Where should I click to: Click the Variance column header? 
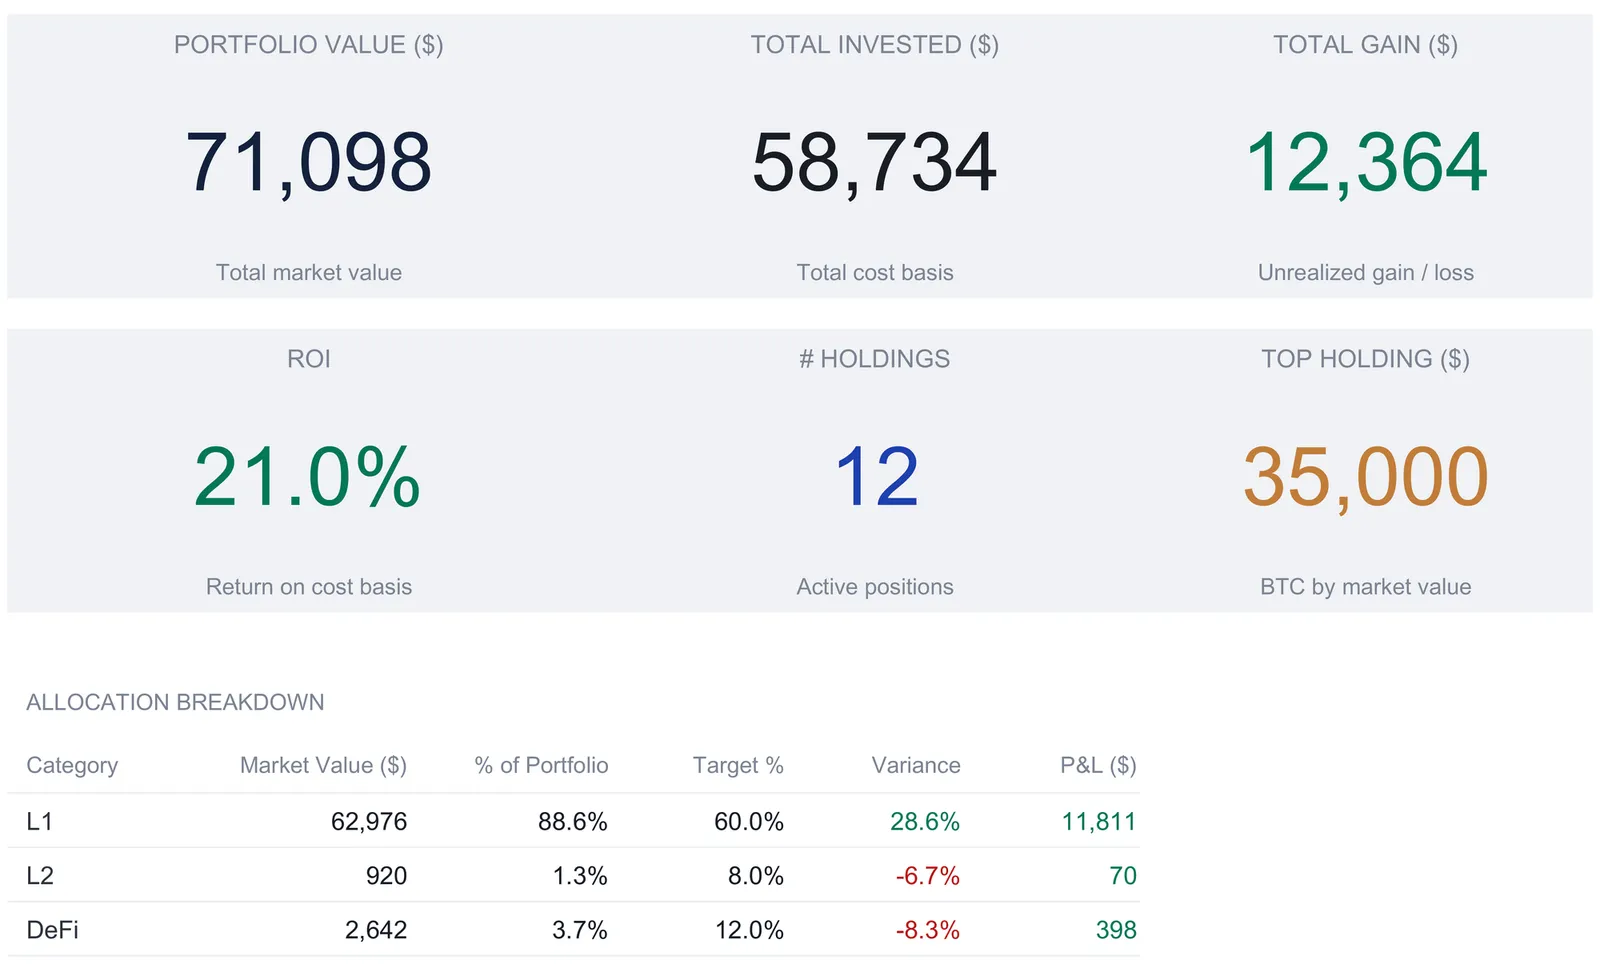(916, 766)
